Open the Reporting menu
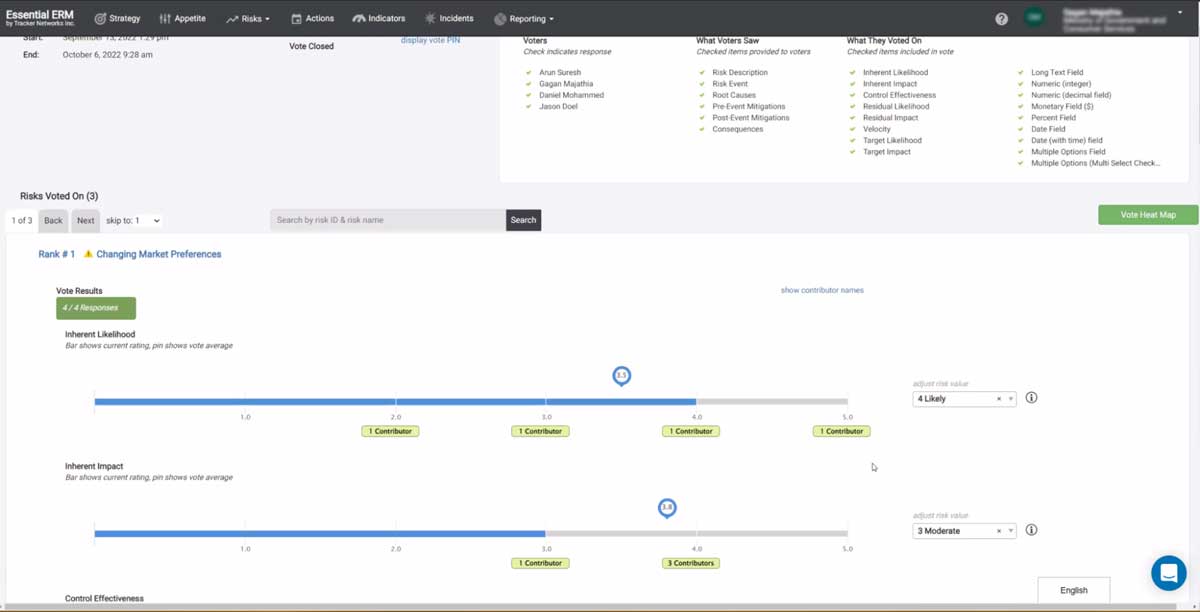 point(524,18)
